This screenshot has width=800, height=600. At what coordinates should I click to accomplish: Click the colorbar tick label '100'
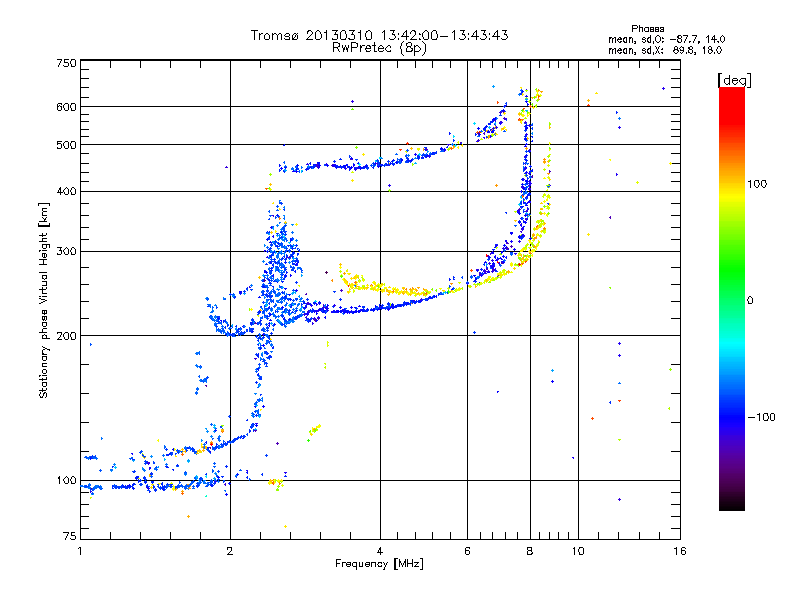(757, 184)
